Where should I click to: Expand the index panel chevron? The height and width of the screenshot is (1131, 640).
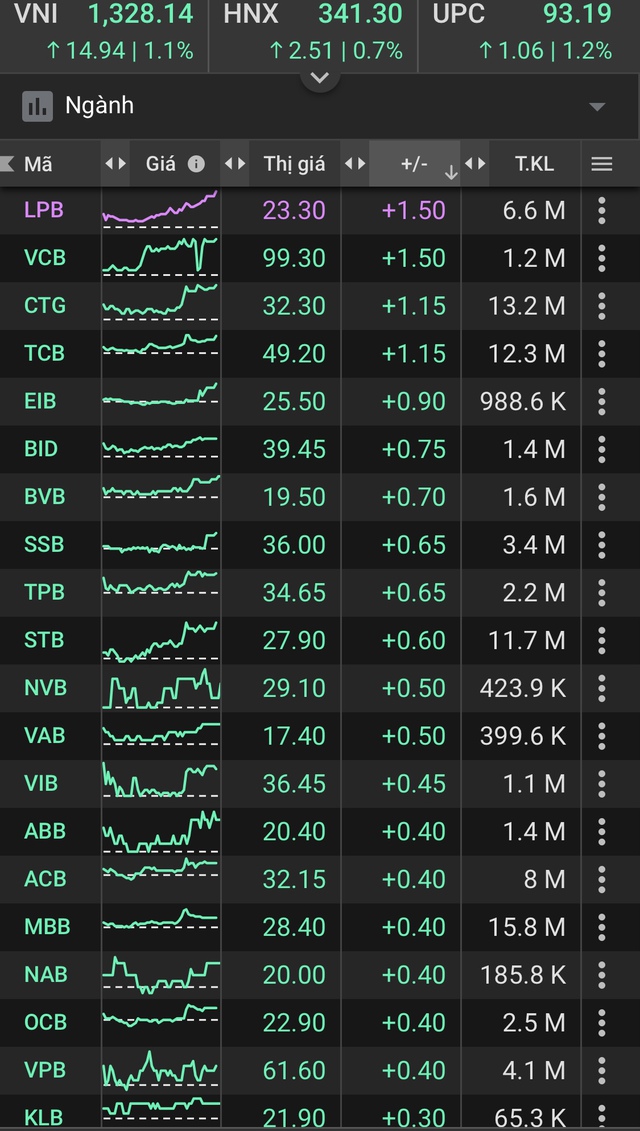[320, 76]
